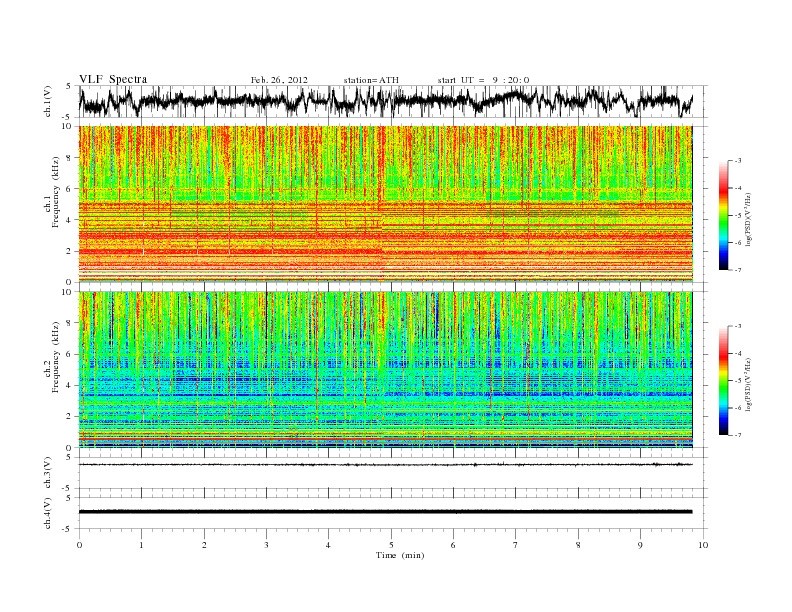
Task: Click the "Time (min)" axis label
Action: pyautogui.click(x=400, y=555)
